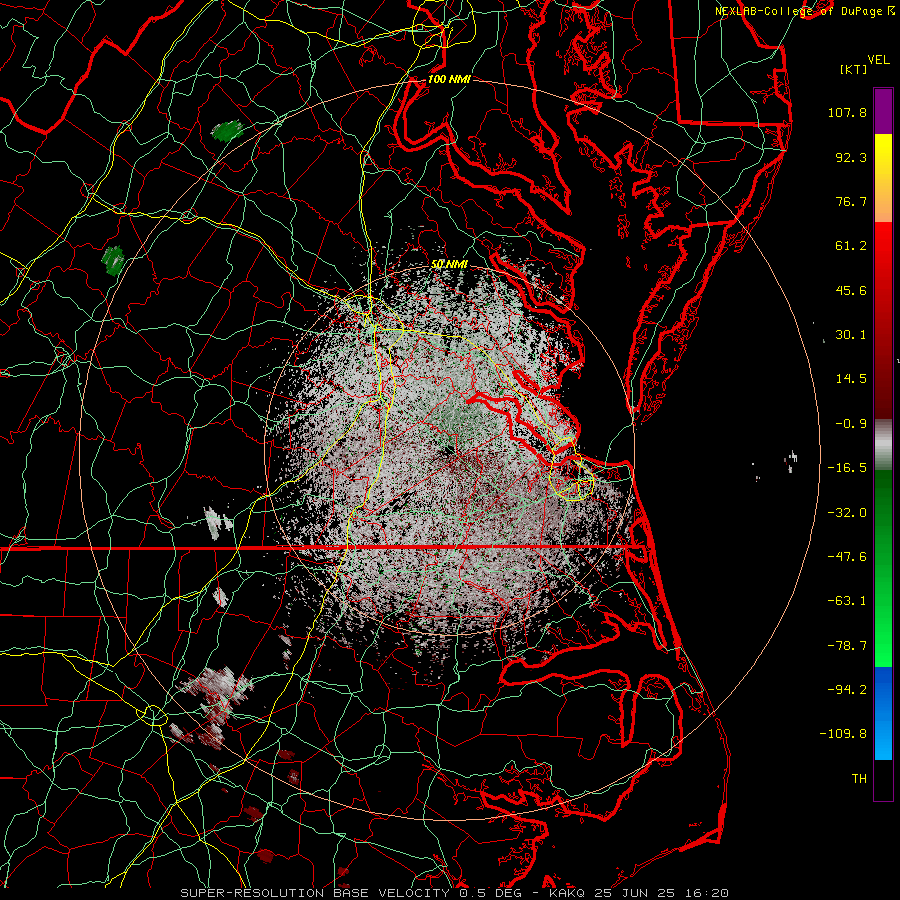Select the 45.6 legend value
The width and height of the screenshot is (900, 900).
tap(851, 290)
